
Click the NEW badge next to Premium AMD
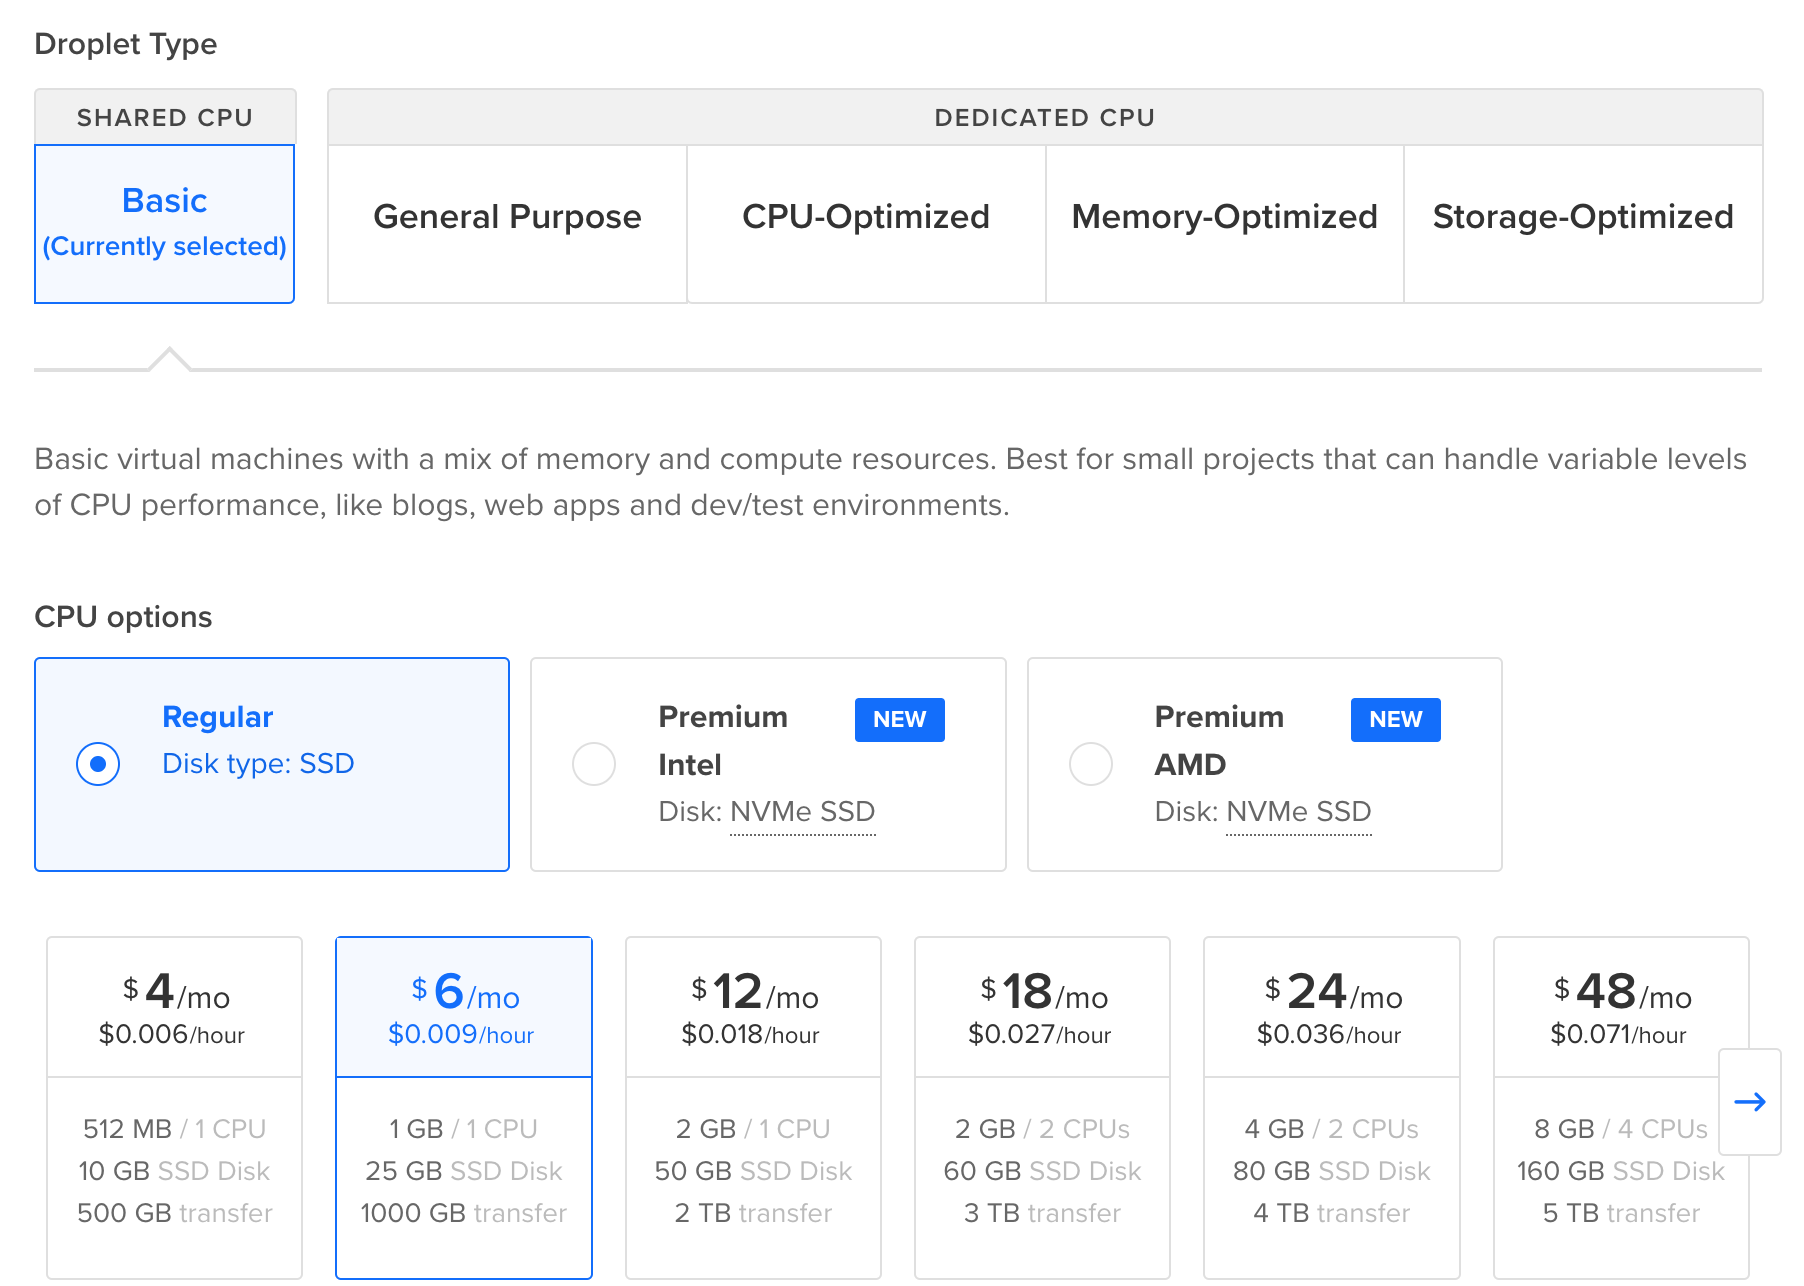(x=1395, y=719)
